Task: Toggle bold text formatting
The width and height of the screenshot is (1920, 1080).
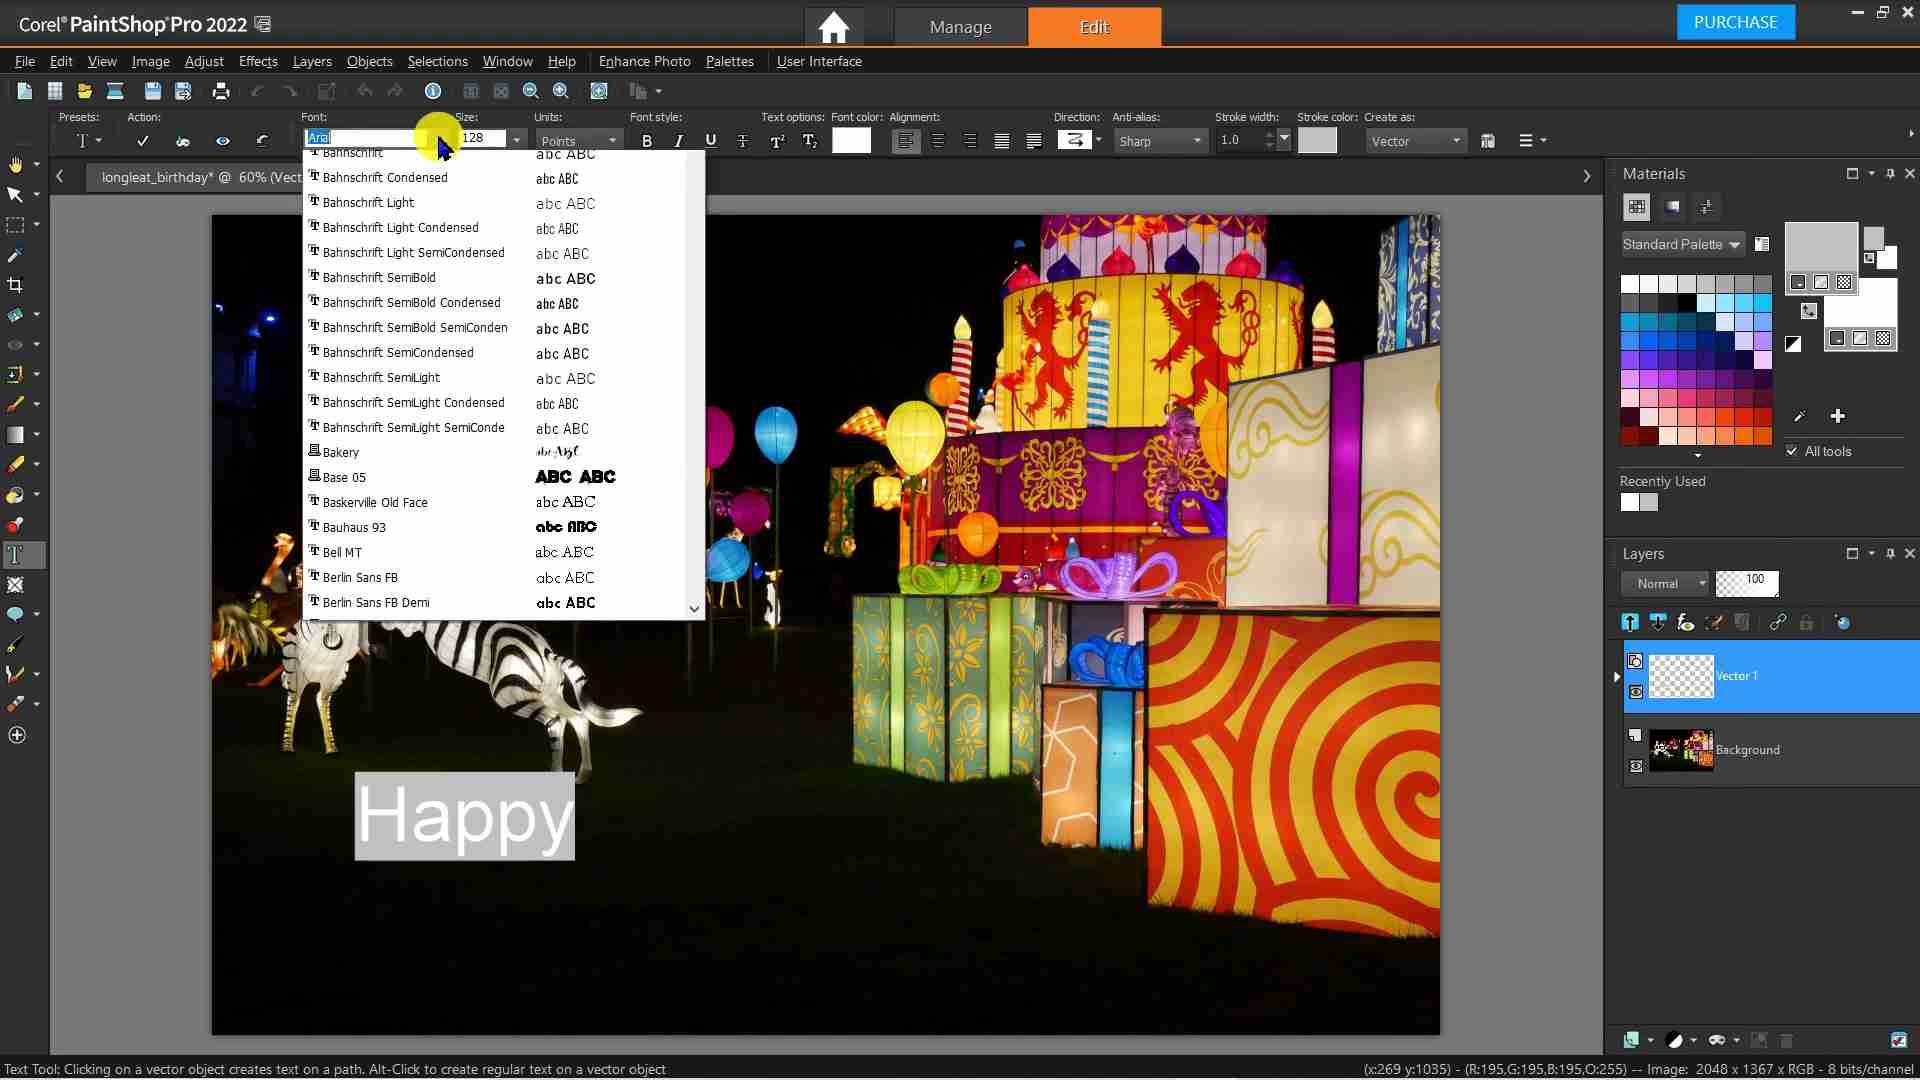Action: (x=645, y=140)
